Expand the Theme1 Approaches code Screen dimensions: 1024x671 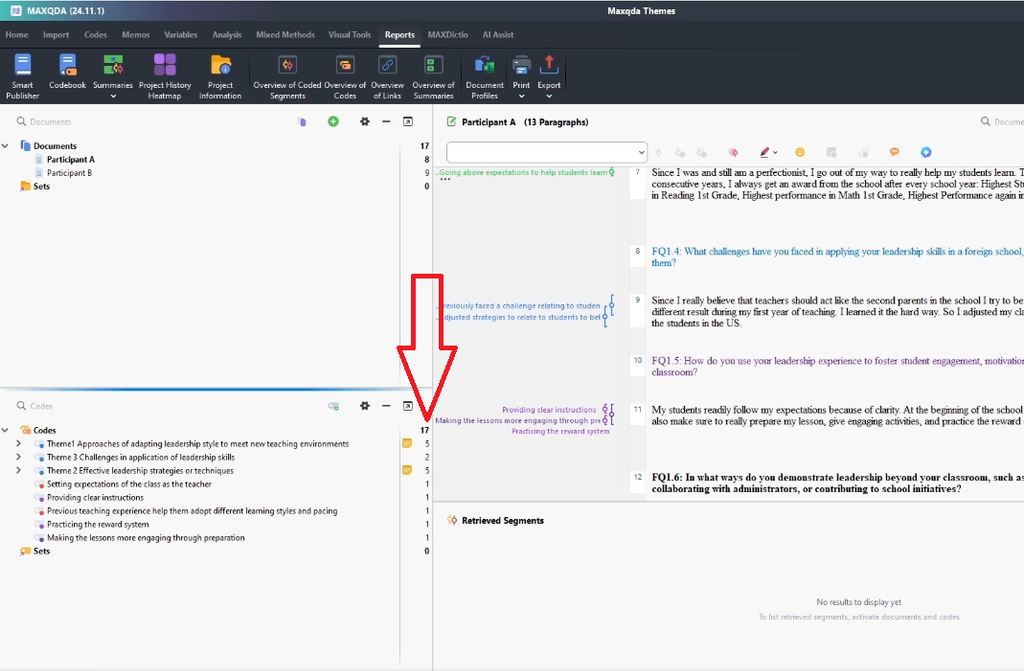(18, 444)
